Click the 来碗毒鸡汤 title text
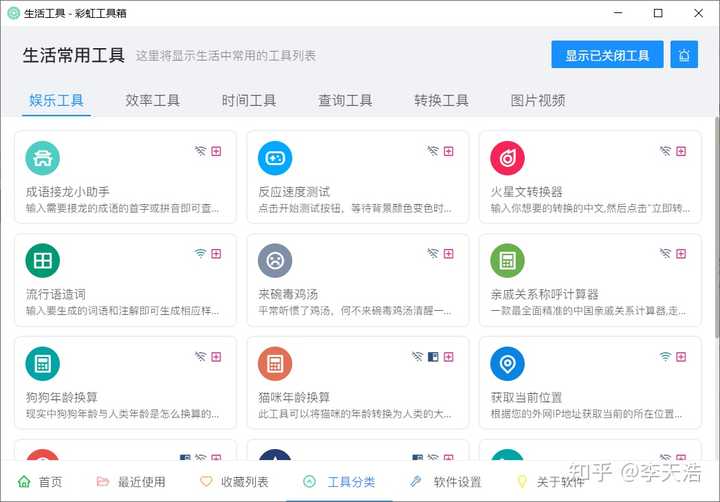 pos(288,294)
